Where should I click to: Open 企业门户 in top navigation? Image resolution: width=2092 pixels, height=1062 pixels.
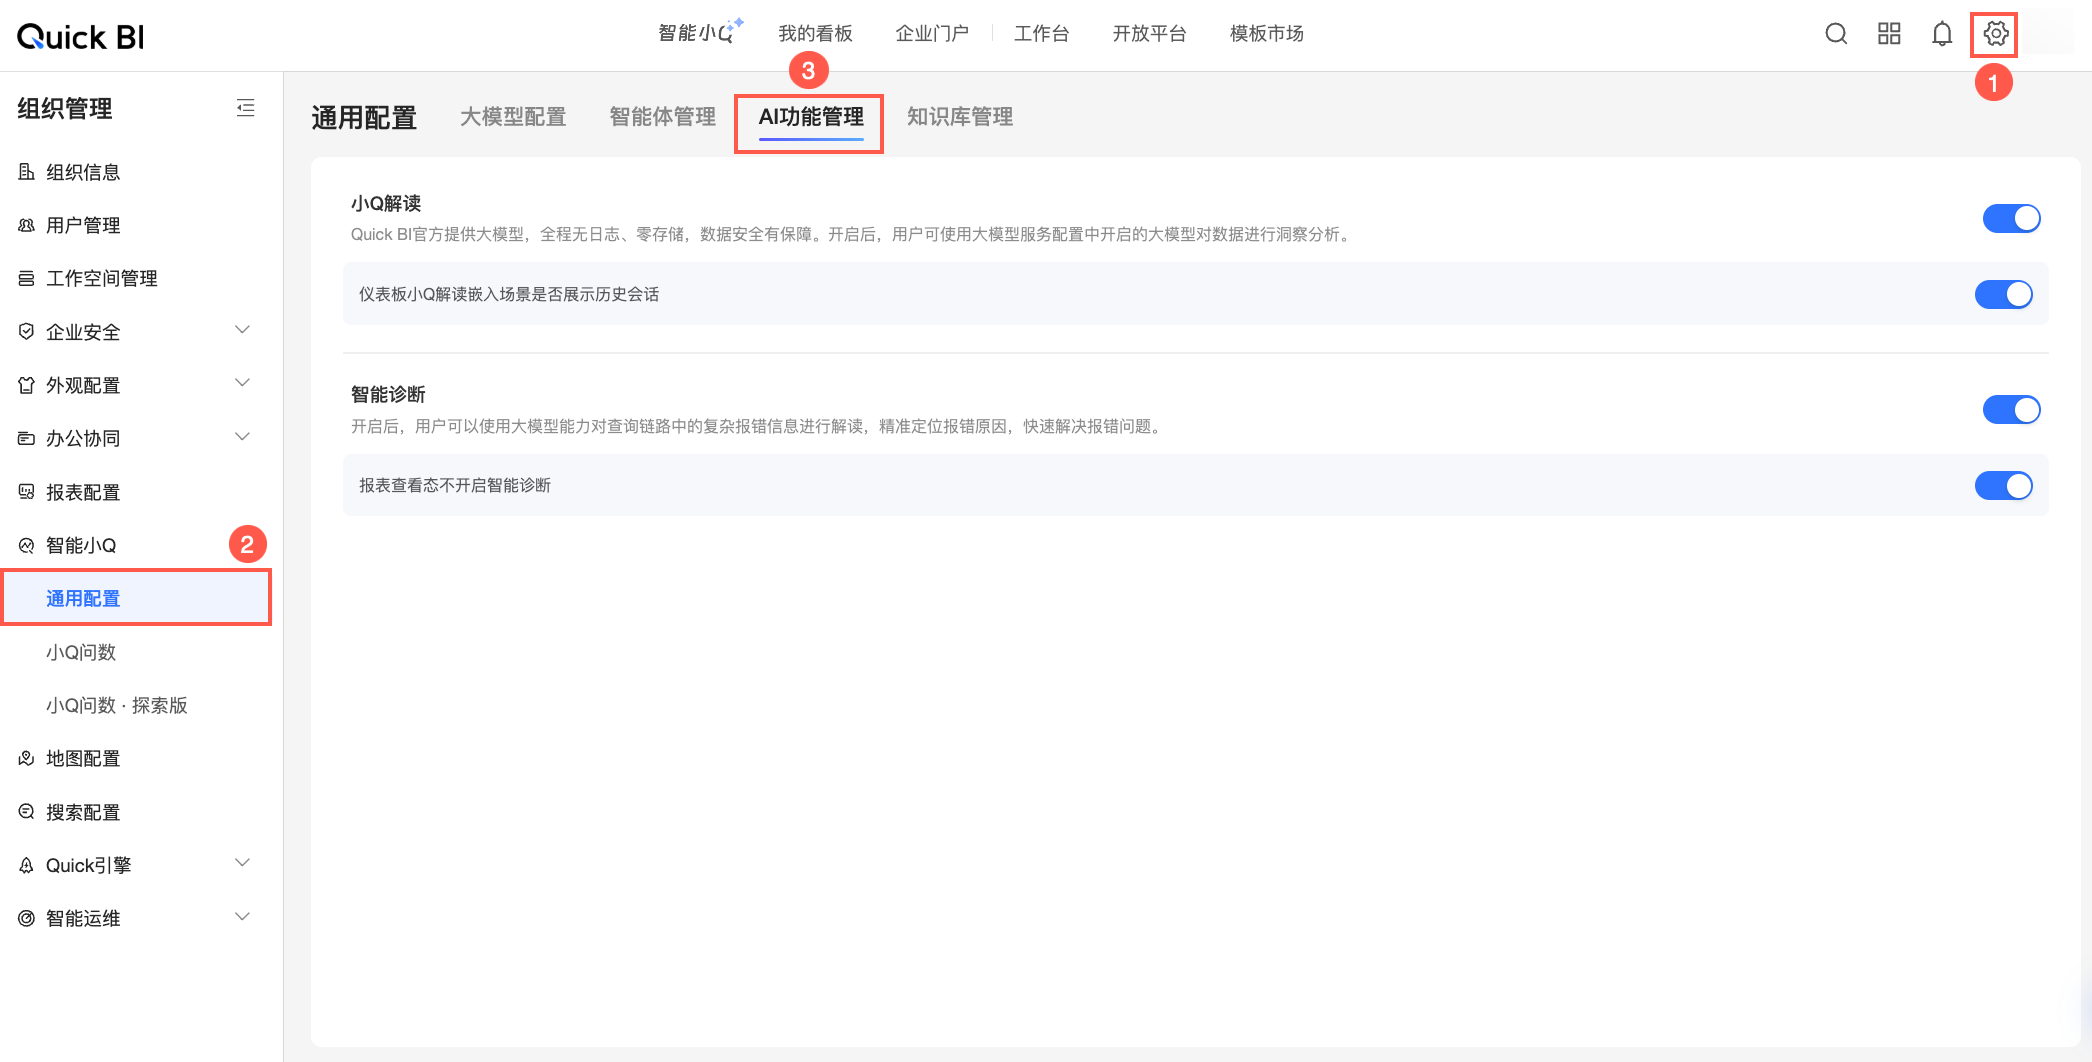click(x=932, y=34)
